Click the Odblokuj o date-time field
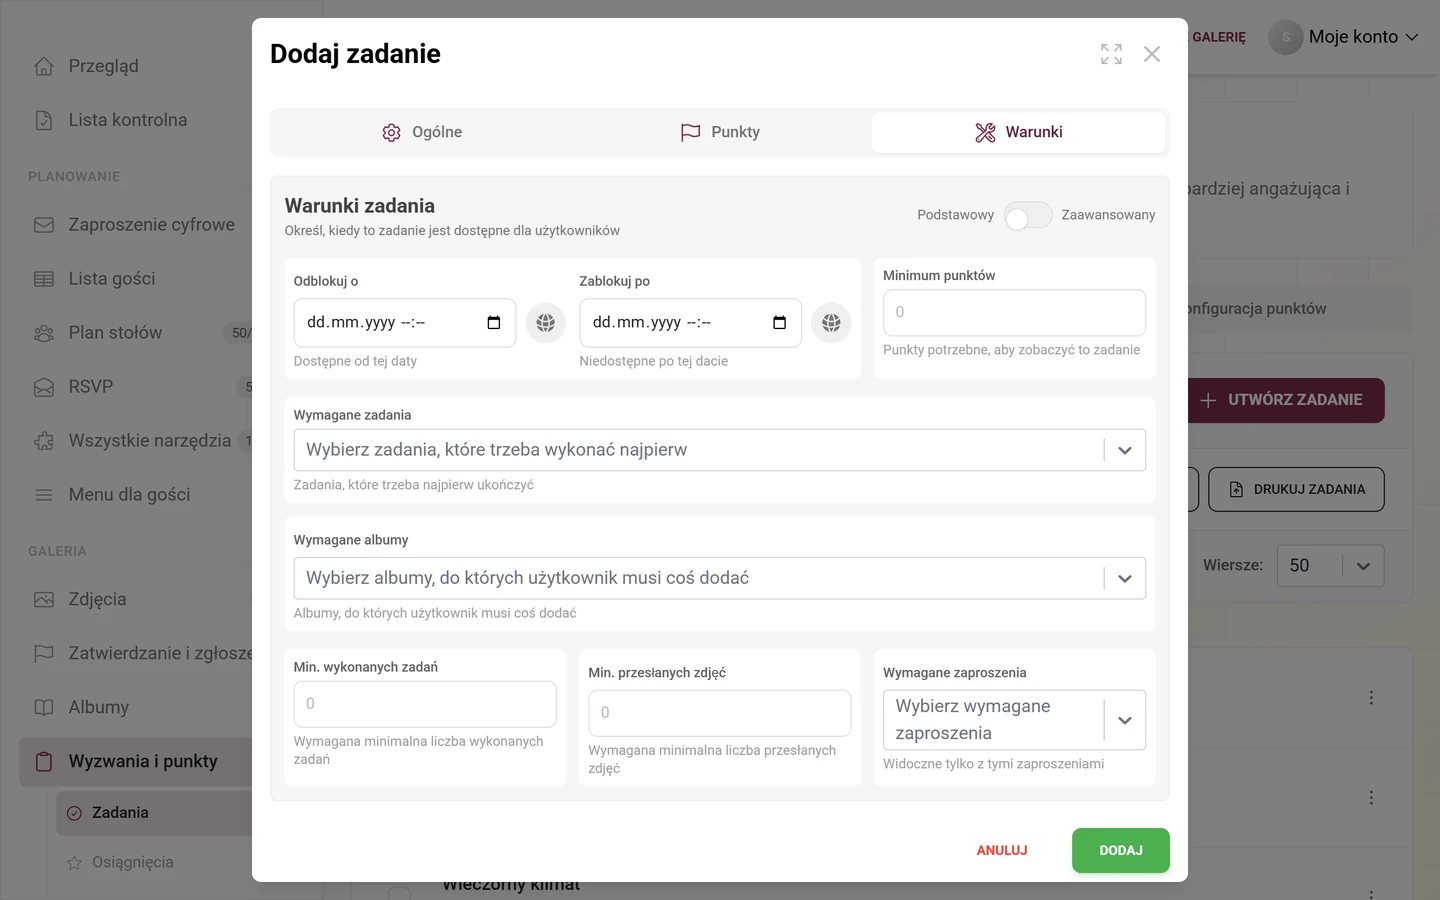The width and height of the screenshot is (1440, 900). pyautogui.click(x=405, y=323)
